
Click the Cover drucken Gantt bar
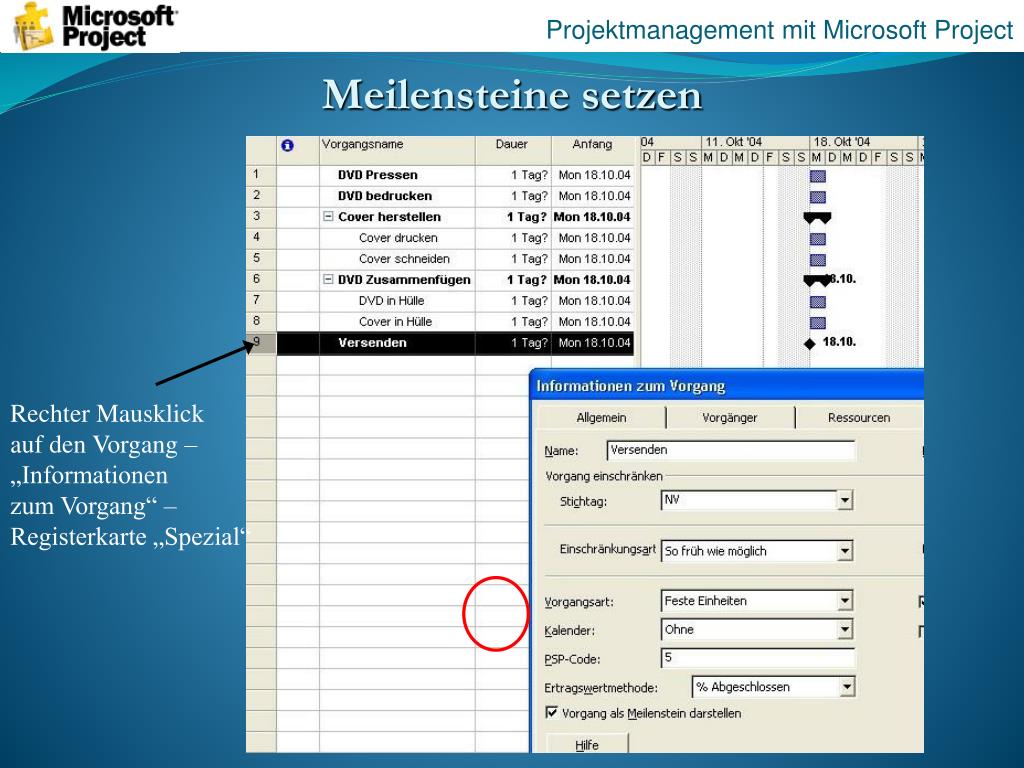(x=818, y=238)
